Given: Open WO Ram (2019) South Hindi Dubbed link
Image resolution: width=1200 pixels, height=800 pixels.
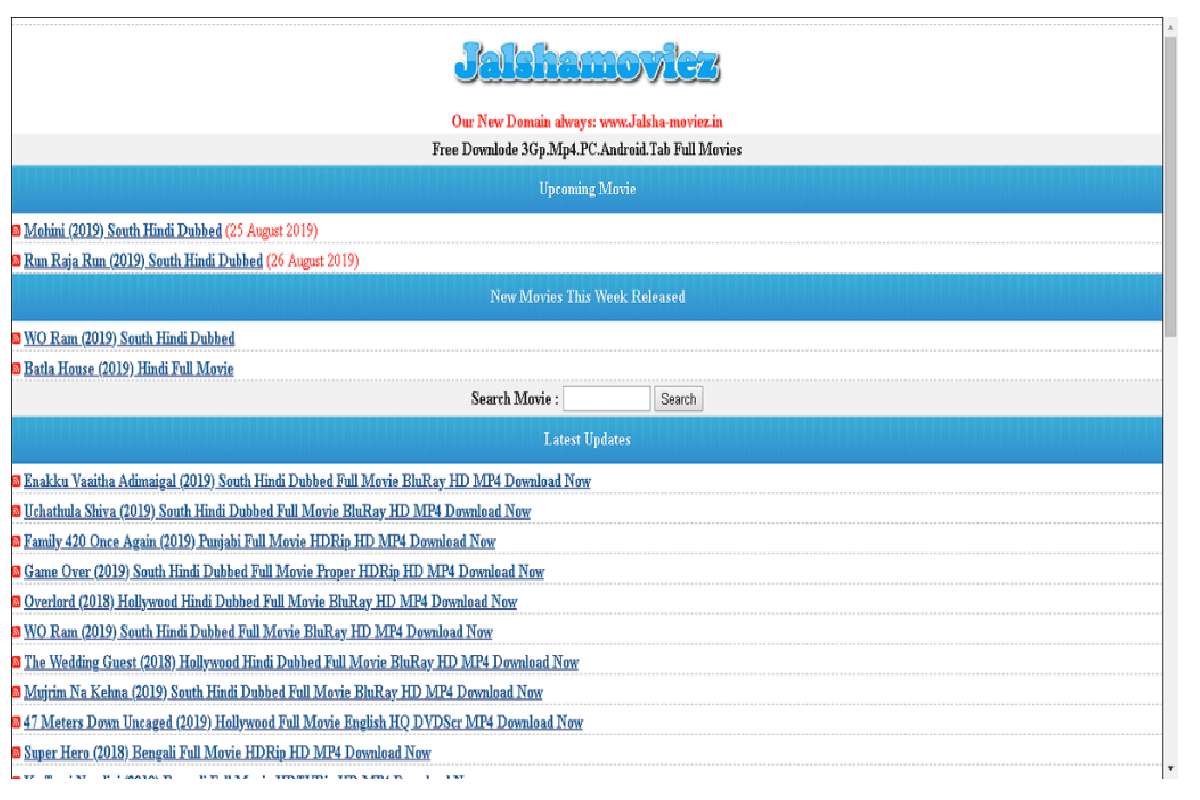Looking at the screenshot, I should point(129,339).
